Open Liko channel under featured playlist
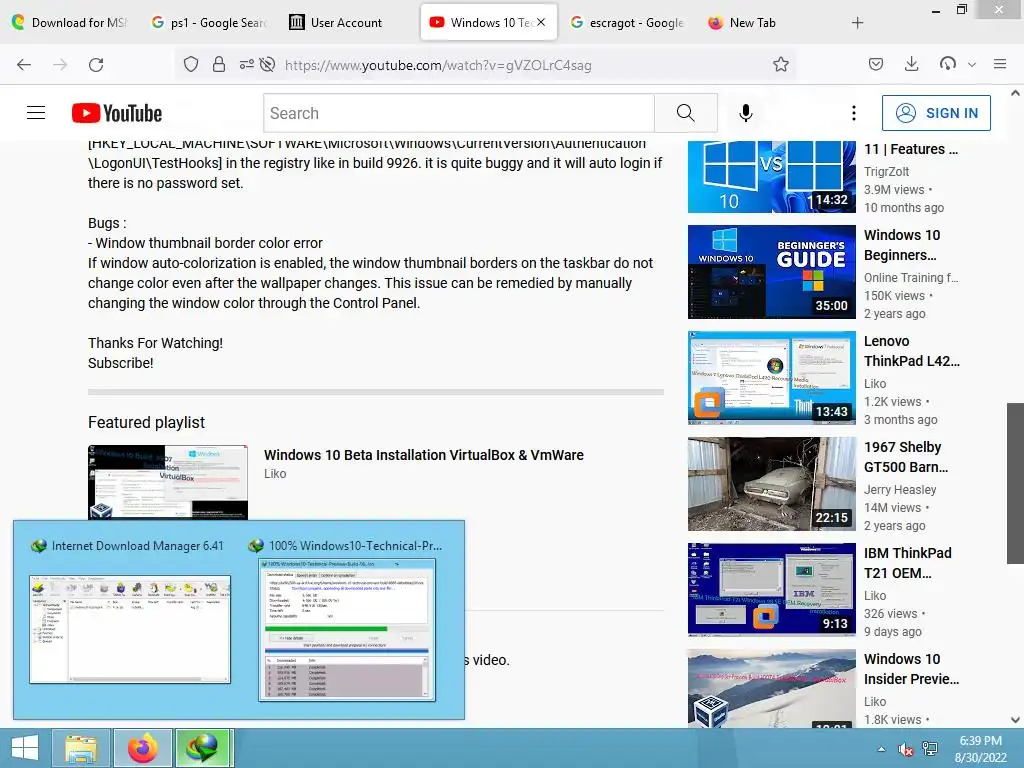The height and width of the screenshot is (768, 1024). pos(275,473)
